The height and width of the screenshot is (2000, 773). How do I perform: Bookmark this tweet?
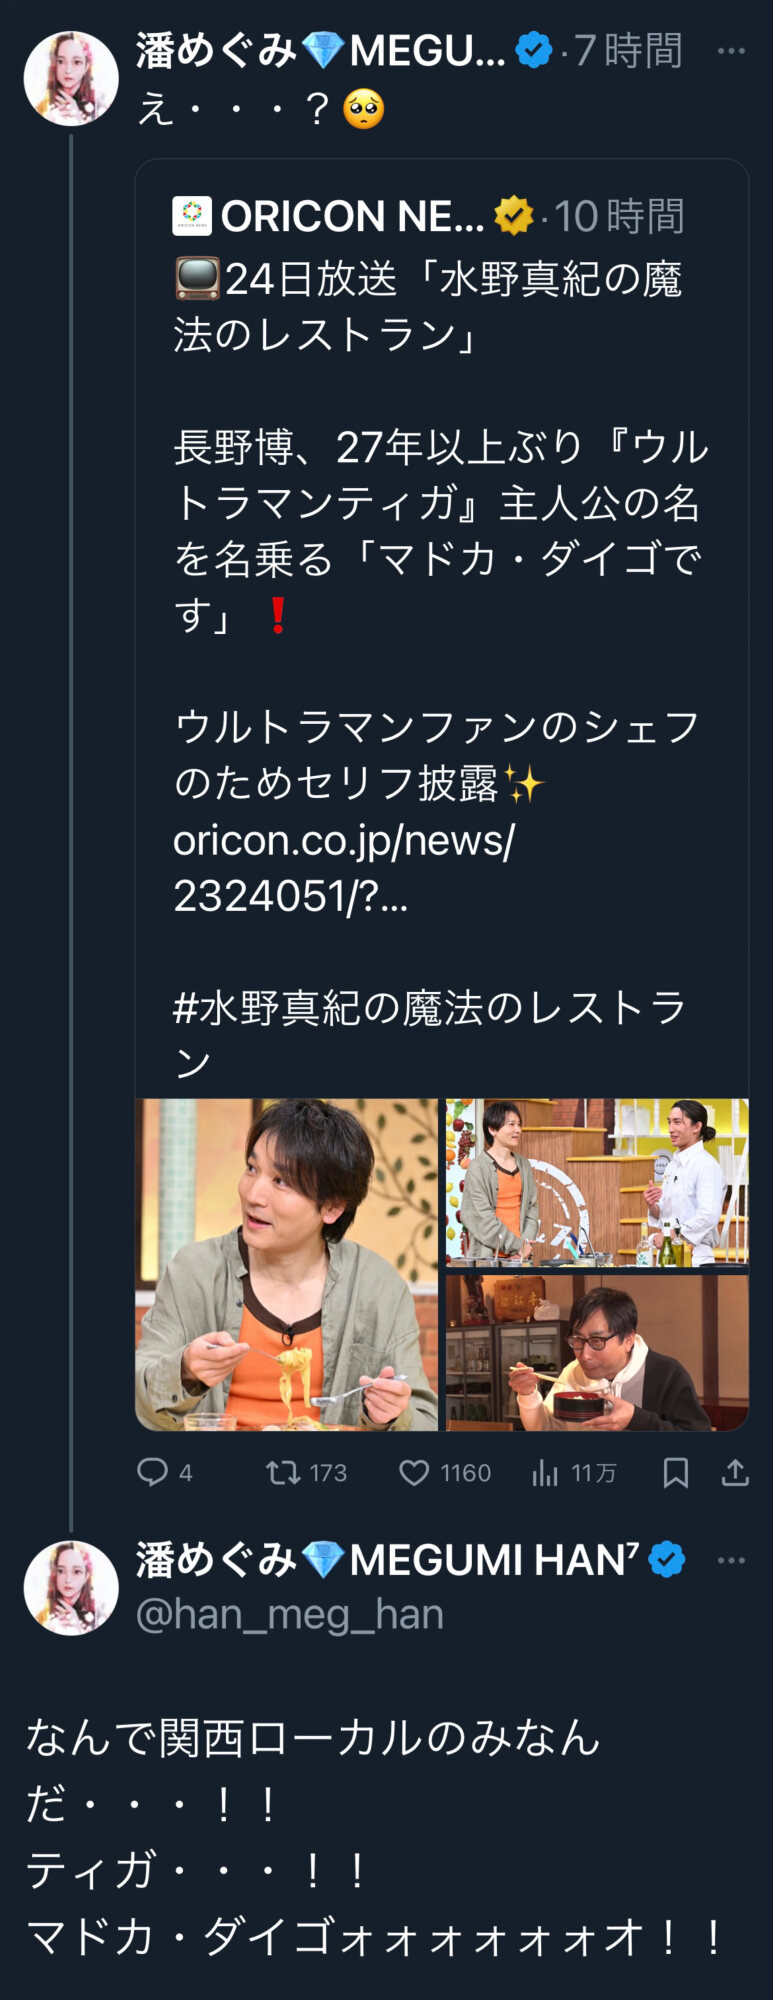676,1472
